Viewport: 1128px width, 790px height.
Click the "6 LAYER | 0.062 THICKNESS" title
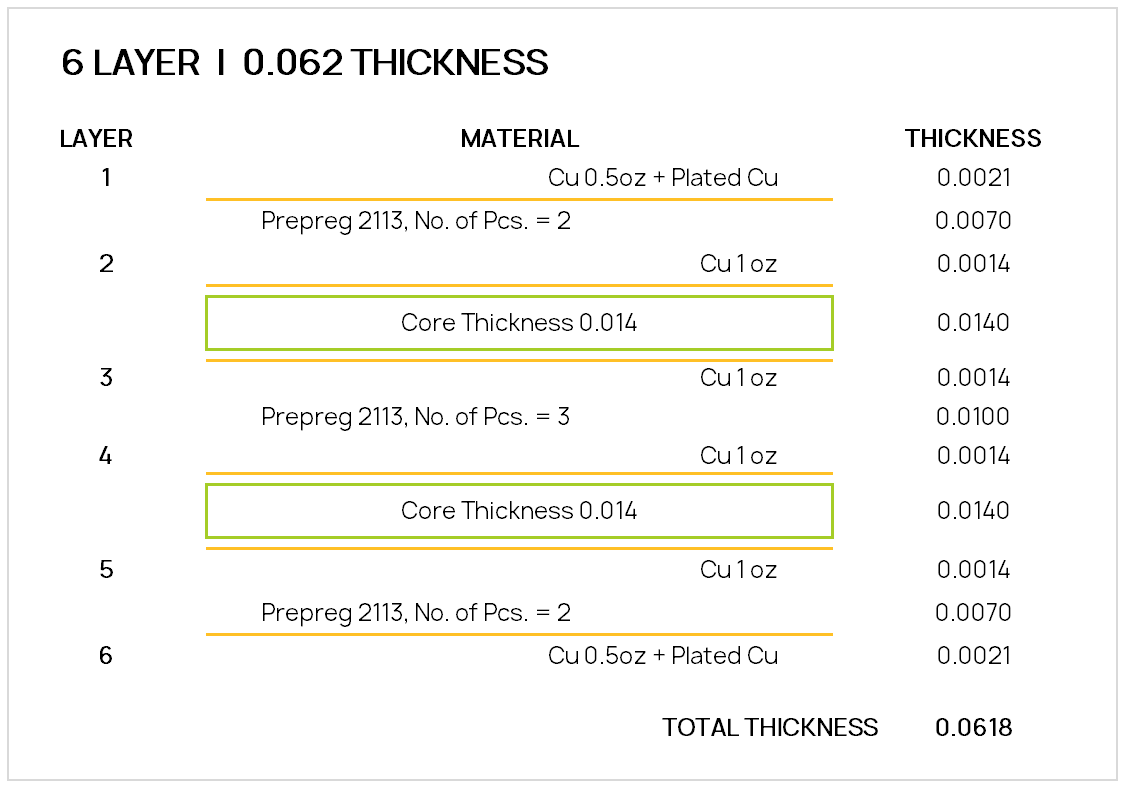(305, 63)
